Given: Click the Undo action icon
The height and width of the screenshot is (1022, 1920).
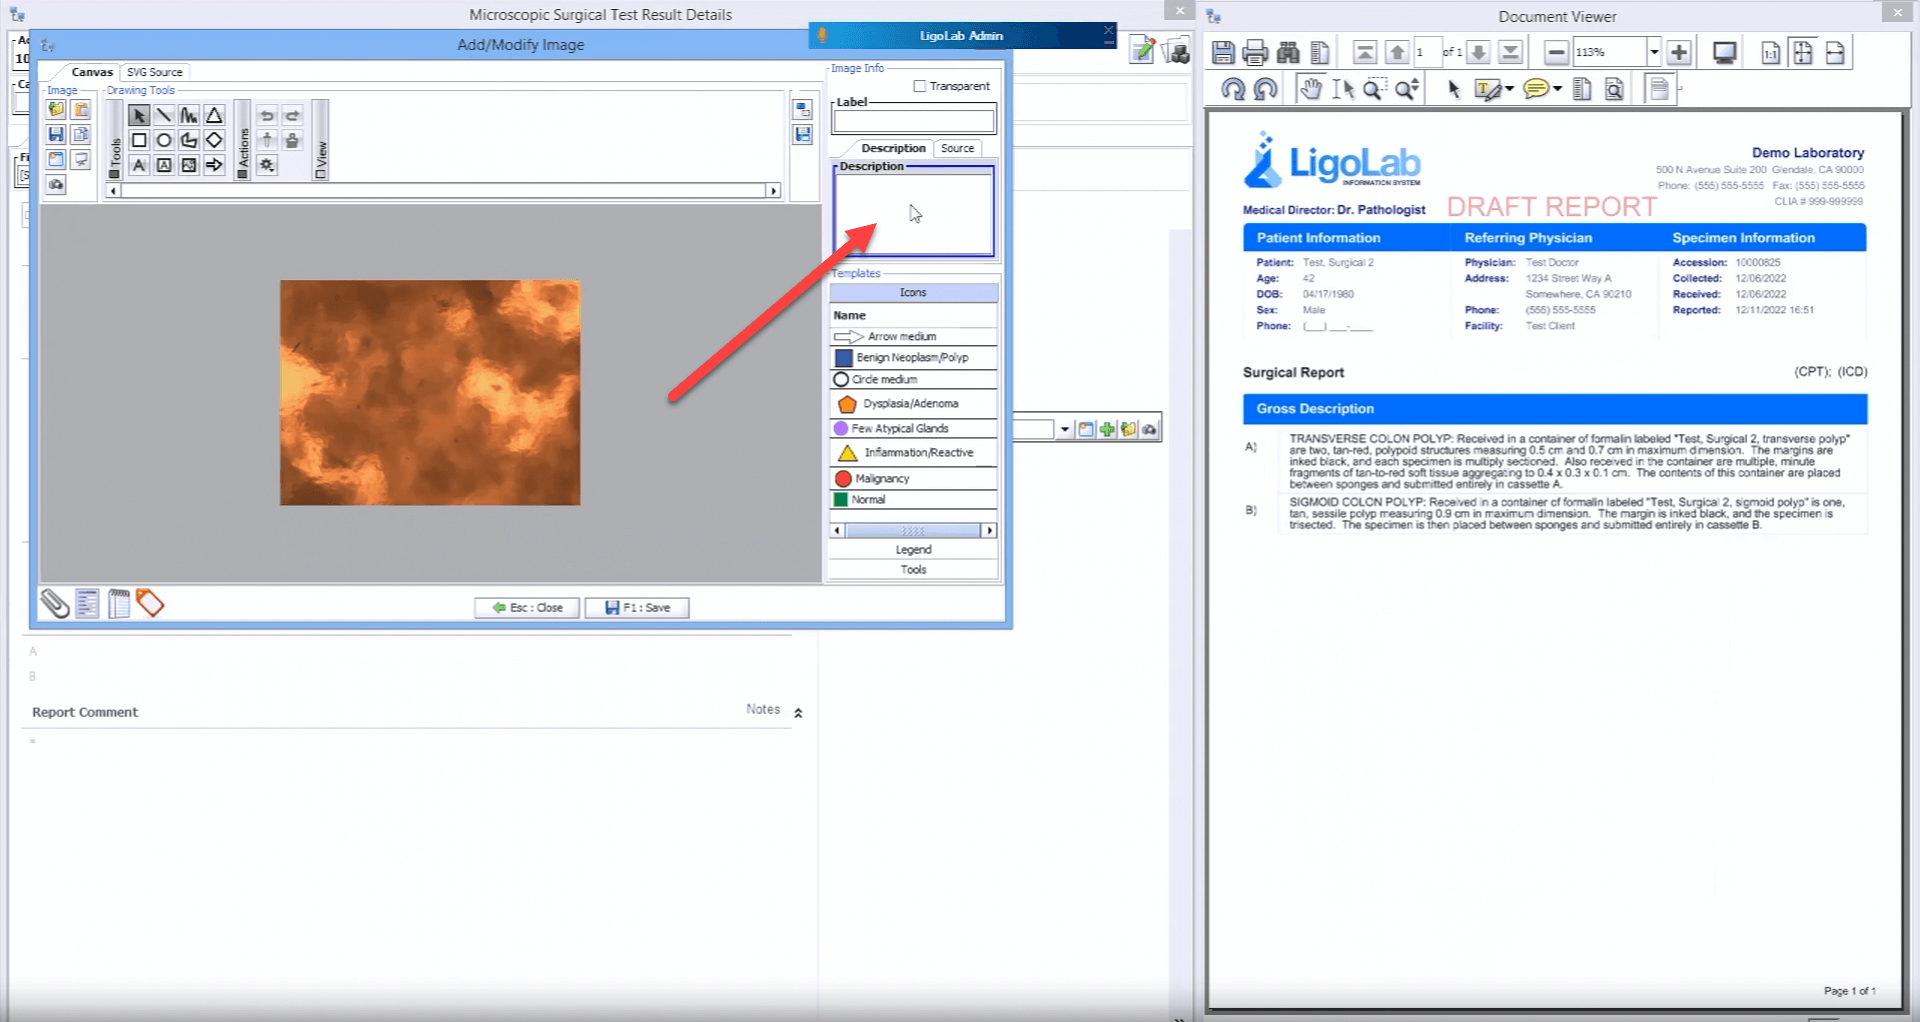Looking at the screenshot, I should (267, 116).
